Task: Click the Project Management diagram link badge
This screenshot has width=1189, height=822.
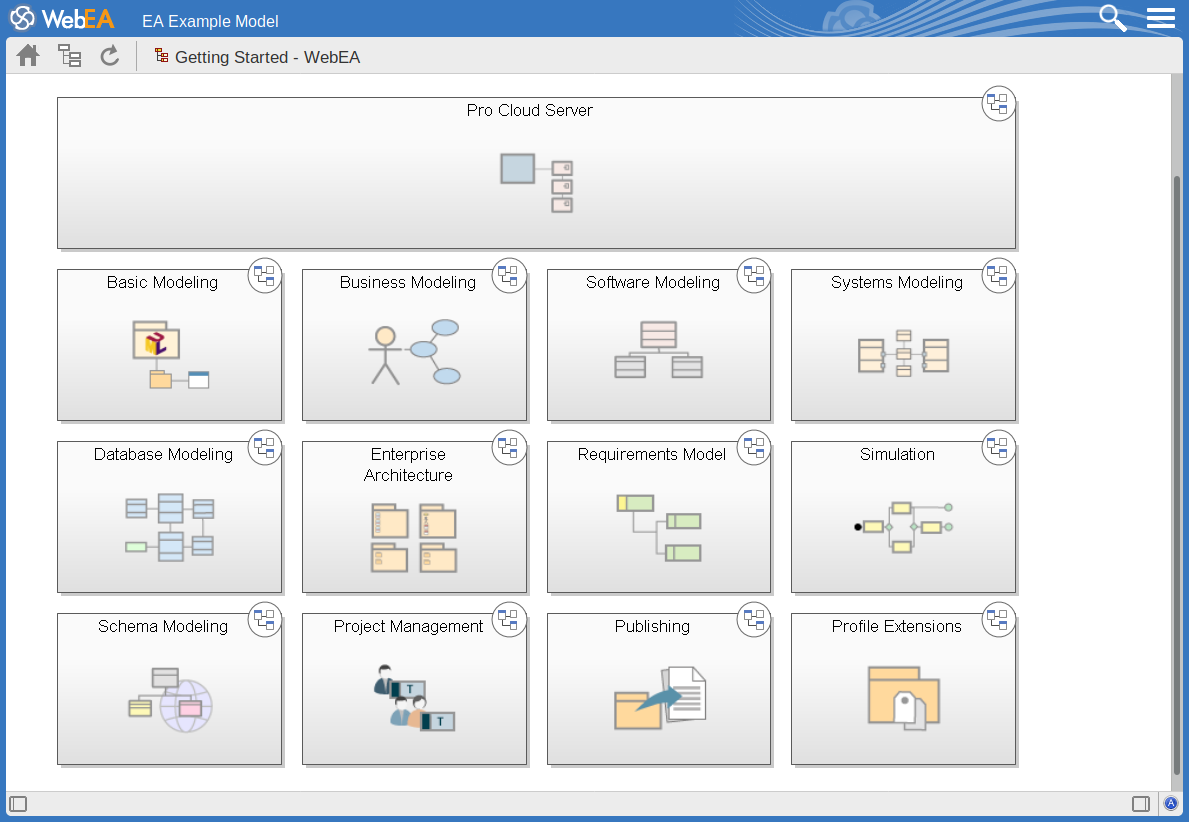Action: [x=509, y=620]
